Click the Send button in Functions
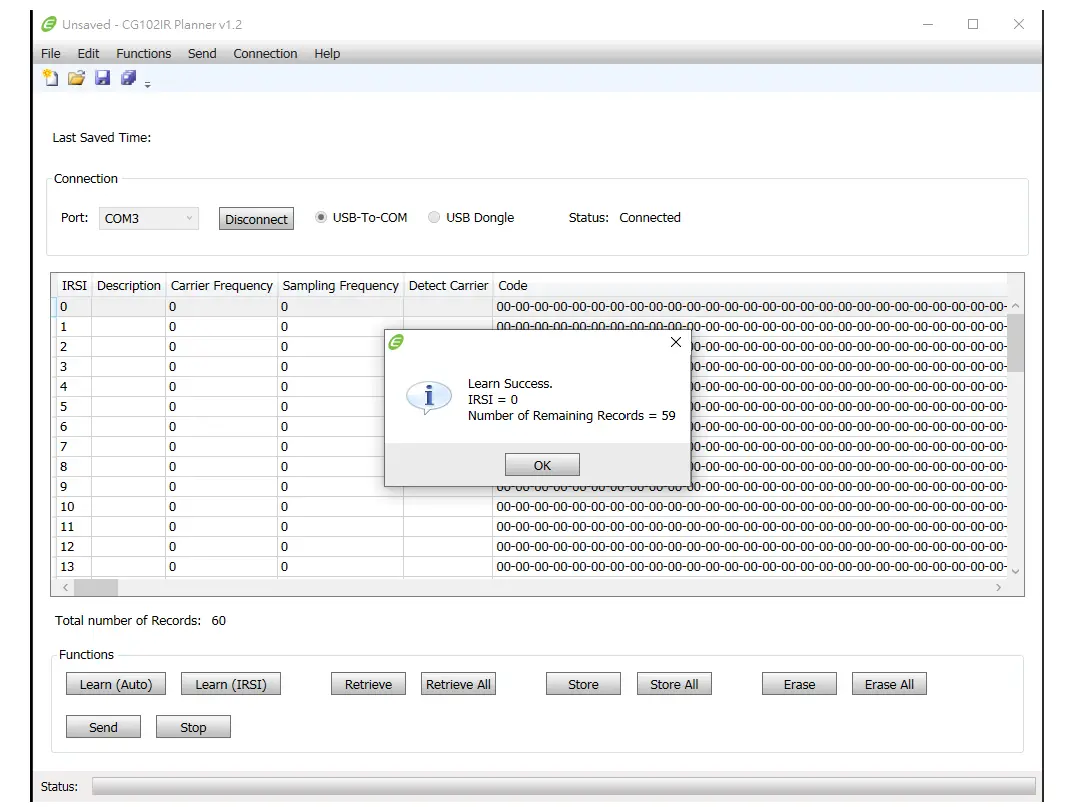 coord(103,727)
